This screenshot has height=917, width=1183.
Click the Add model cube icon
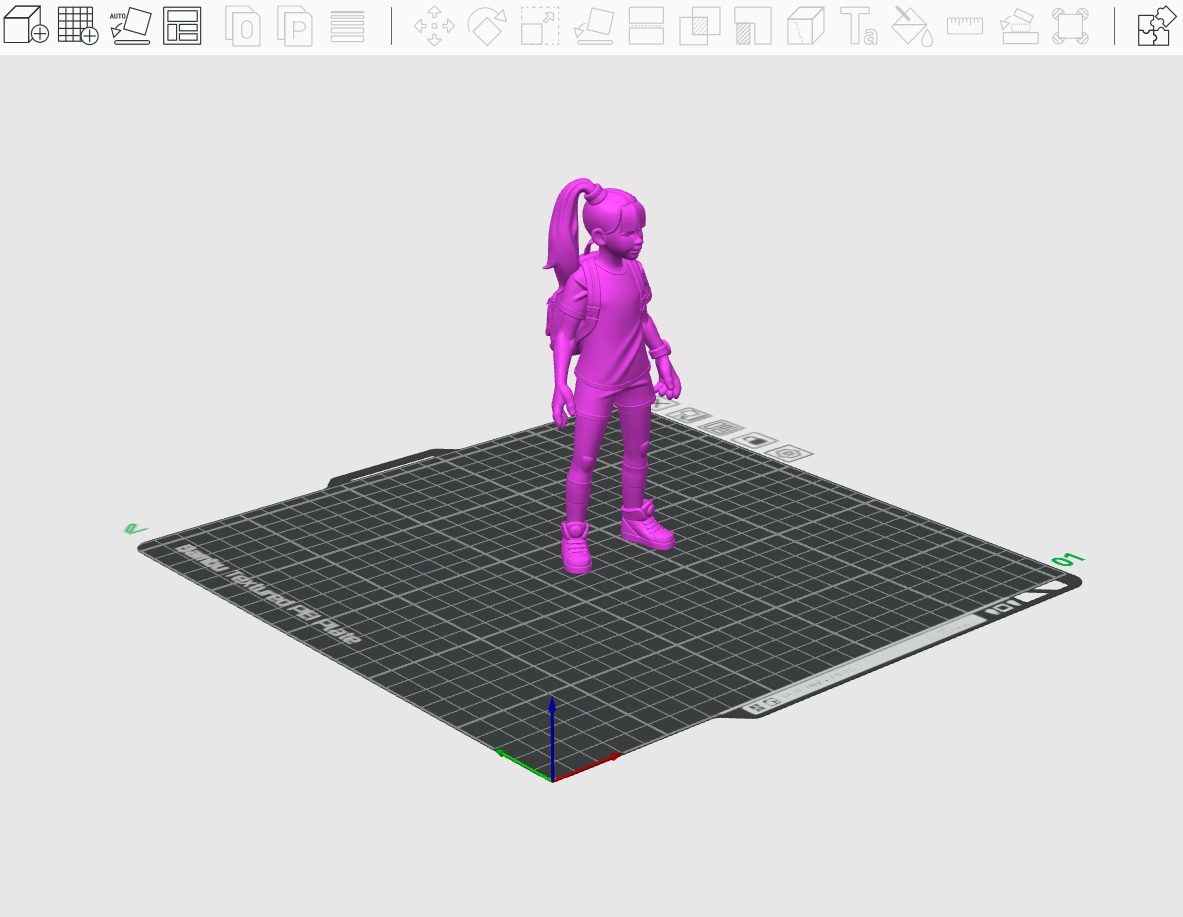(26, 25)
